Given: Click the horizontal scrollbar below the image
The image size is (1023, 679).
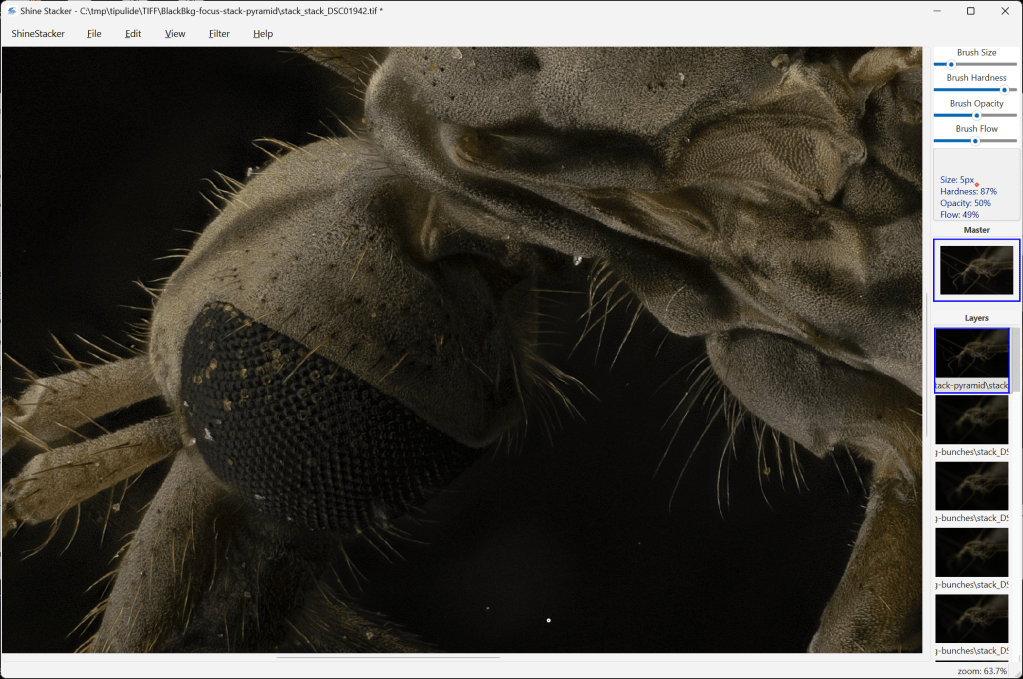Looking at the screenshot, I should coord(388,657).
